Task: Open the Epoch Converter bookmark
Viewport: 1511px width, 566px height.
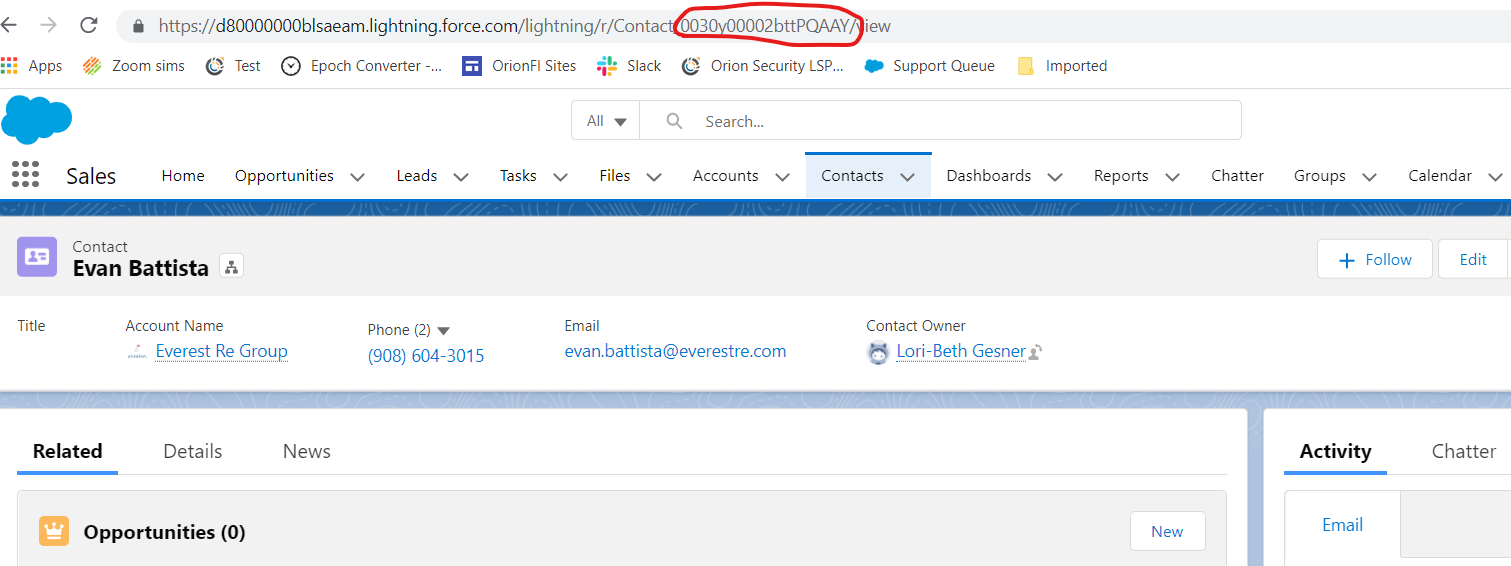Action: [362, 66]
